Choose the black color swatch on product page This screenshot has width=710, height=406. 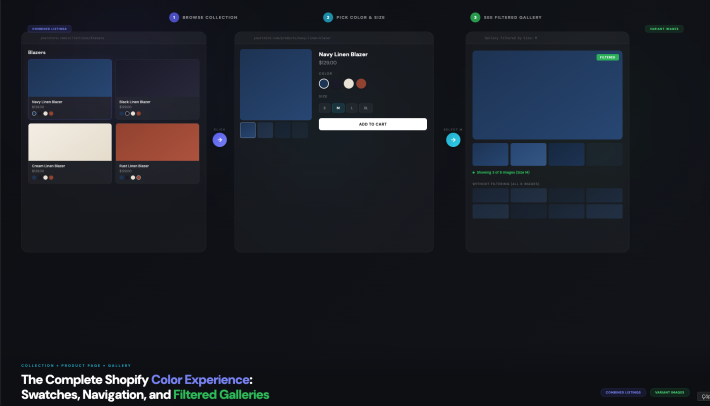[336, 84]
